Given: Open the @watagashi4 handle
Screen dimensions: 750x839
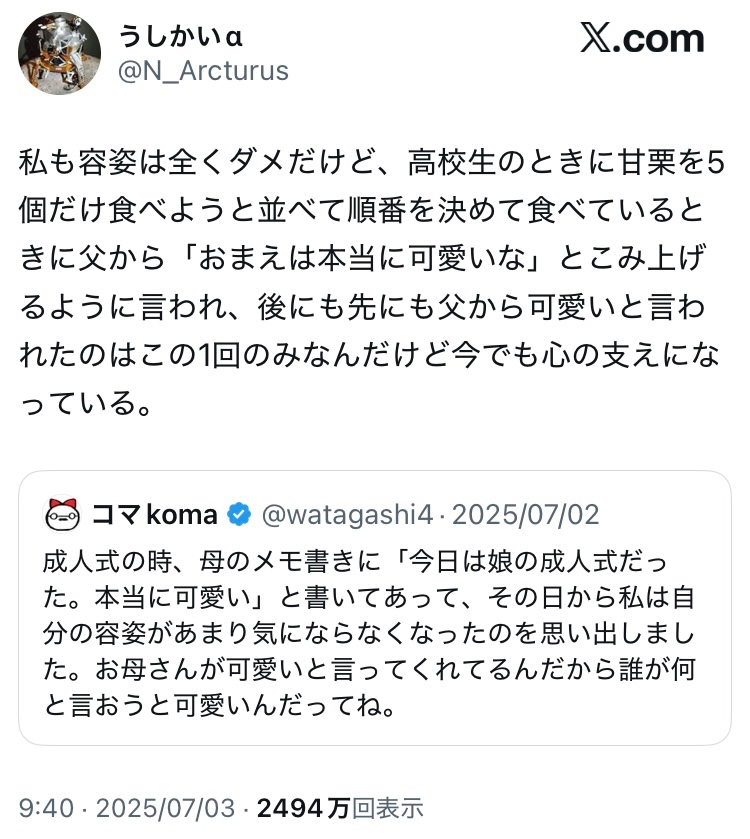Looking at the screenshot, I should coord(346,515).
